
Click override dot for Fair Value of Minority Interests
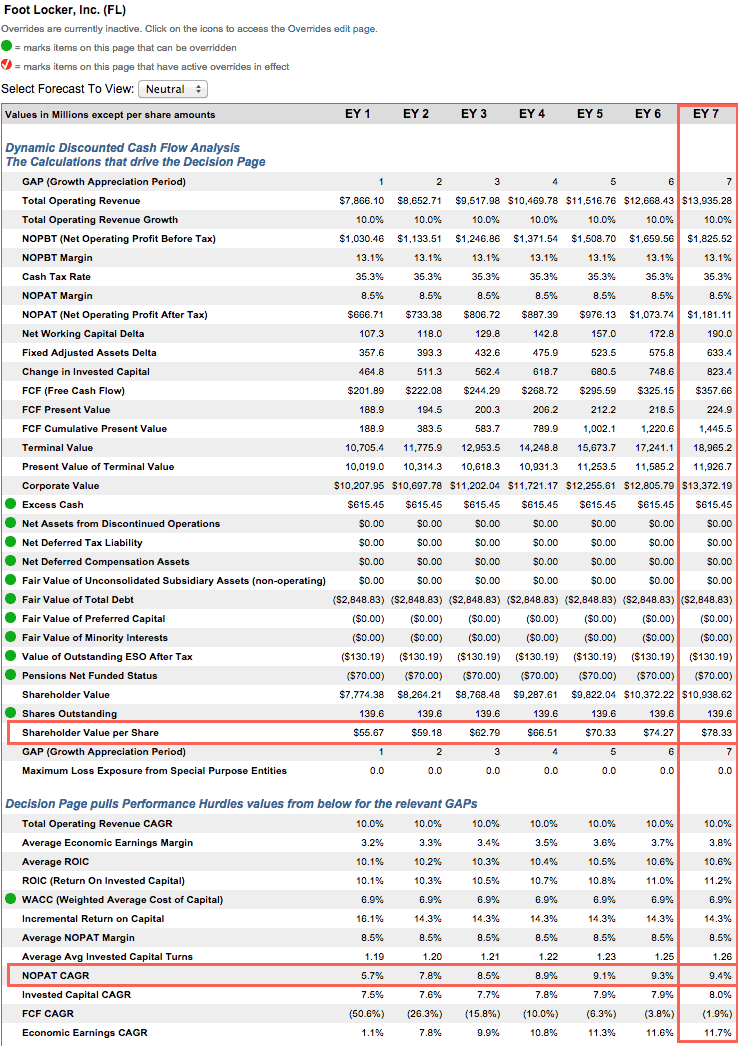point(10,637)
